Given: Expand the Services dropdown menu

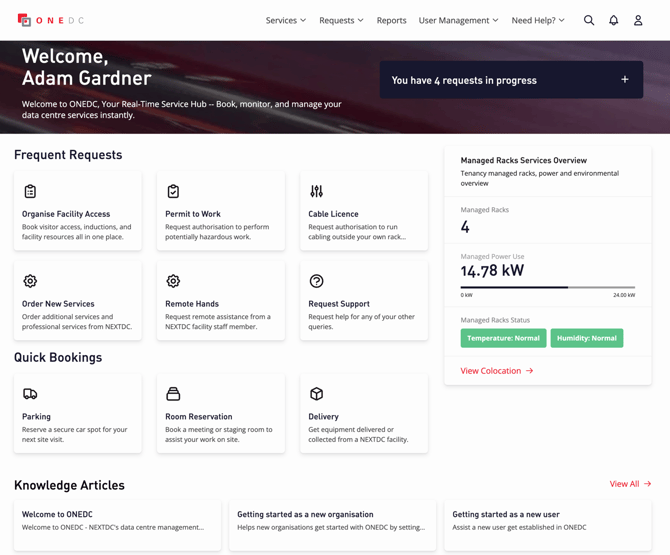Looking at the screenshot, I should pos(286,20).
